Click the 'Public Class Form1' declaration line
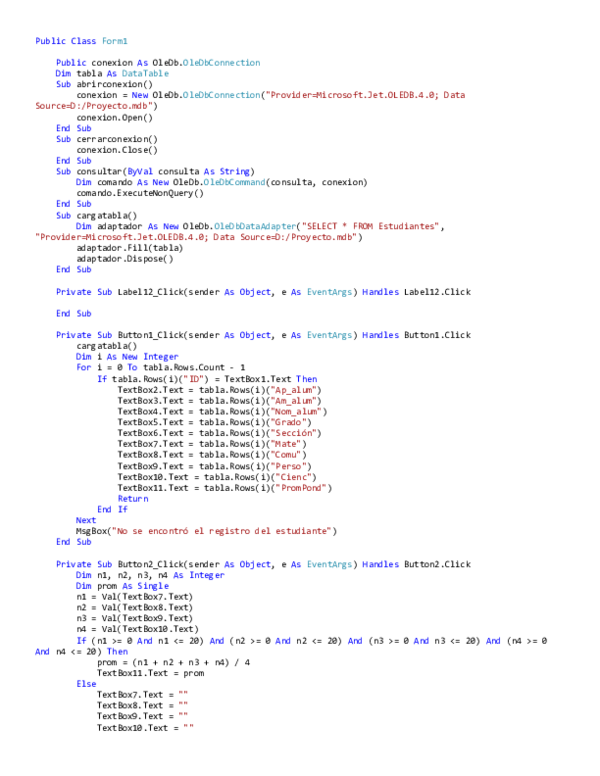Image resolution: width=600 pixels, height=776 pixels. coord(82,41)
